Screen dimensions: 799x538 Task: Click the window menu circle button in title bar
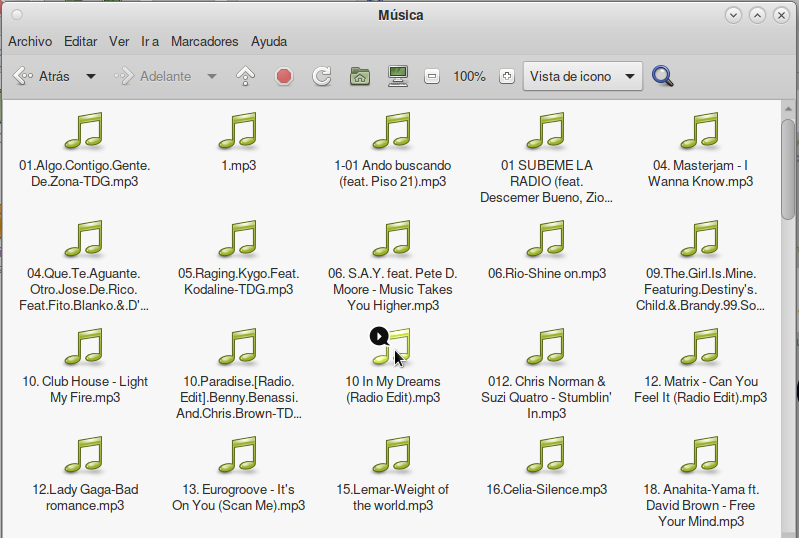pos(17,15)
